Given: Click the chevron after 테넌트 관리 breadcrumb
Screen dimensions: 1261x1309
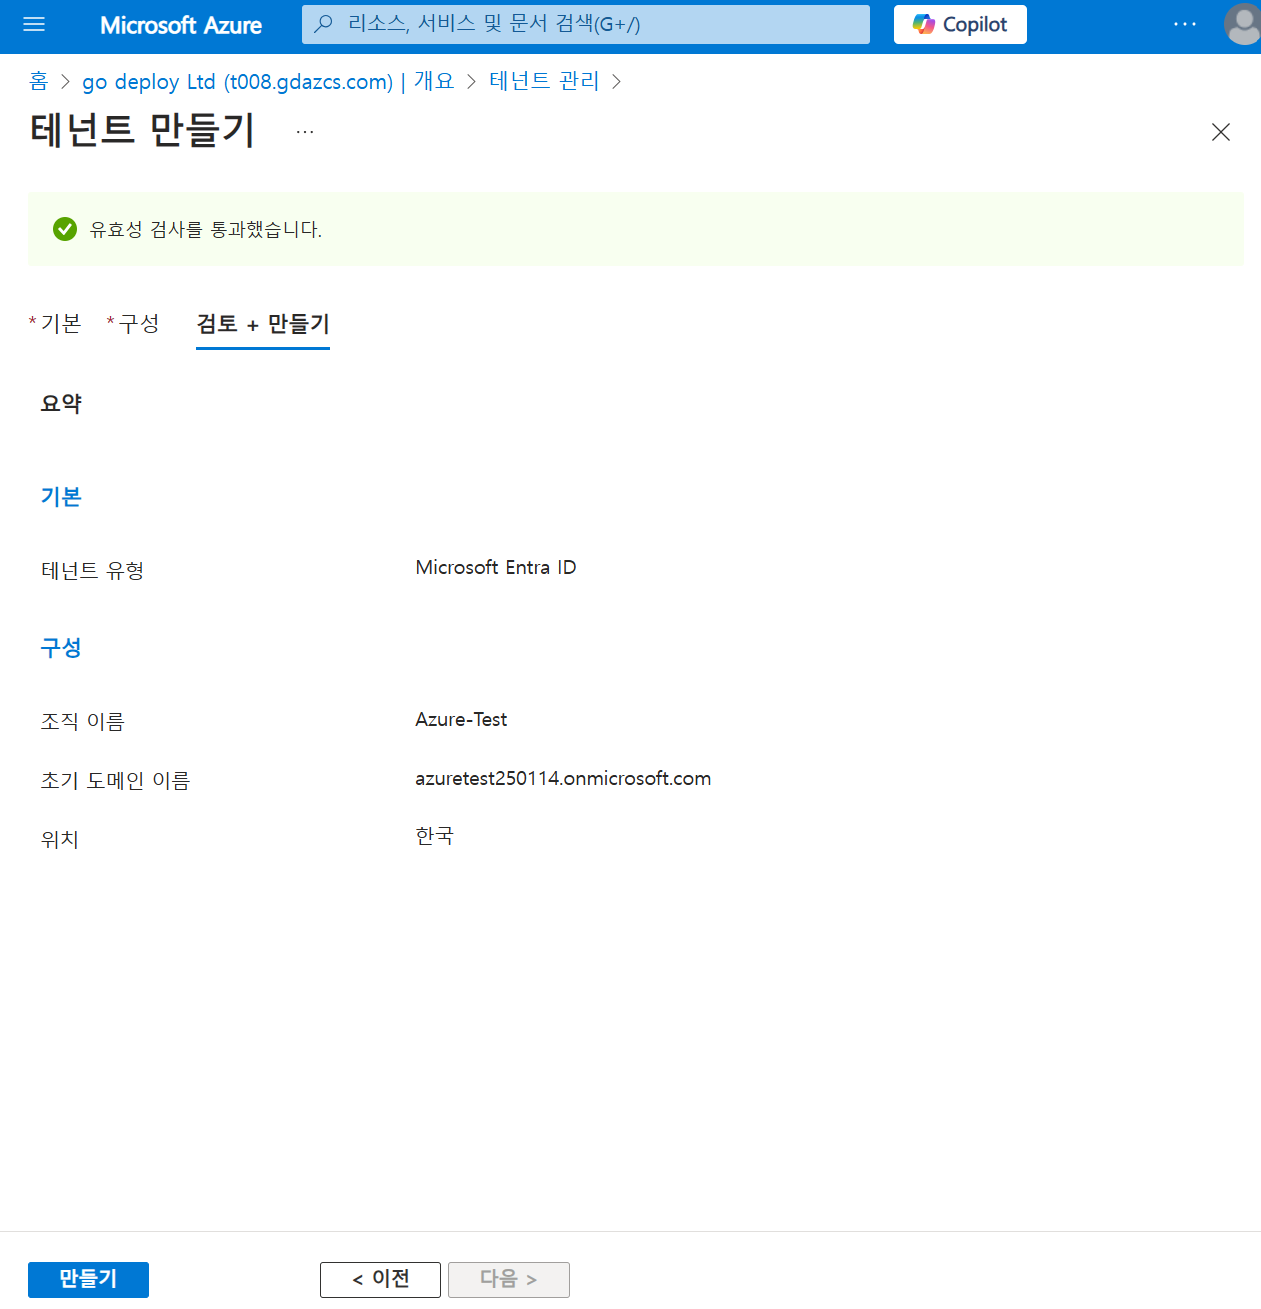Looking at the screenshot, I should tap(616, 81).
